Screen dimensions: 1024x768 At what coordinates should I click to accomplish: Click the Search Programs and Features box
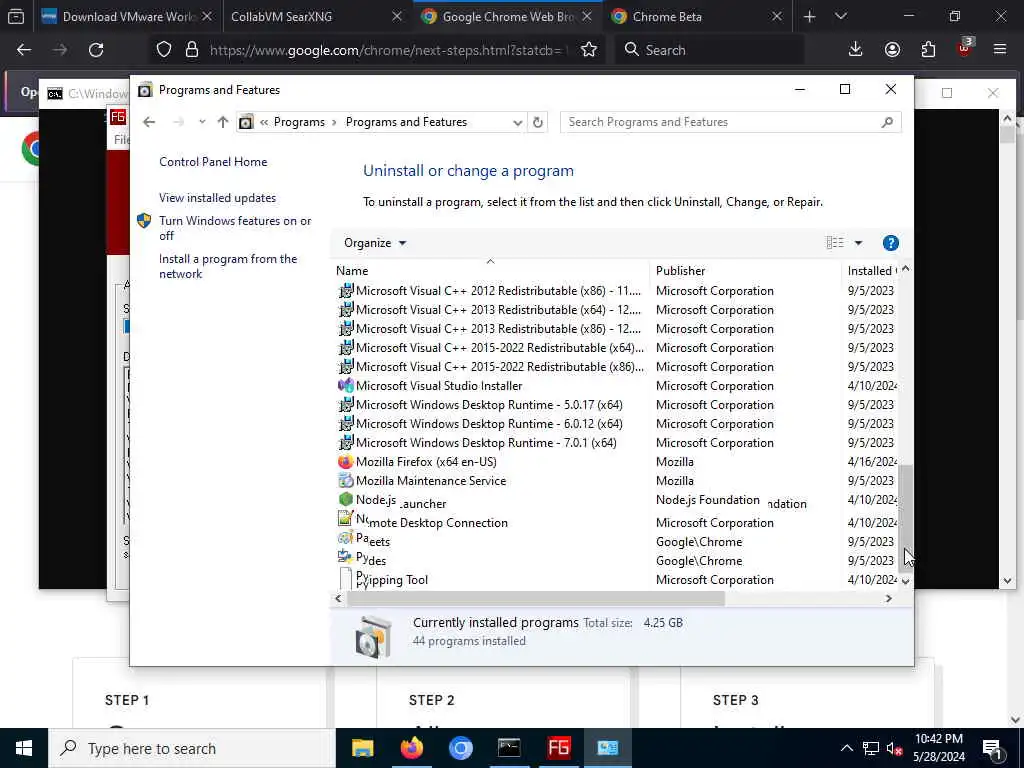pyautogui.click(x=731, y=122)
